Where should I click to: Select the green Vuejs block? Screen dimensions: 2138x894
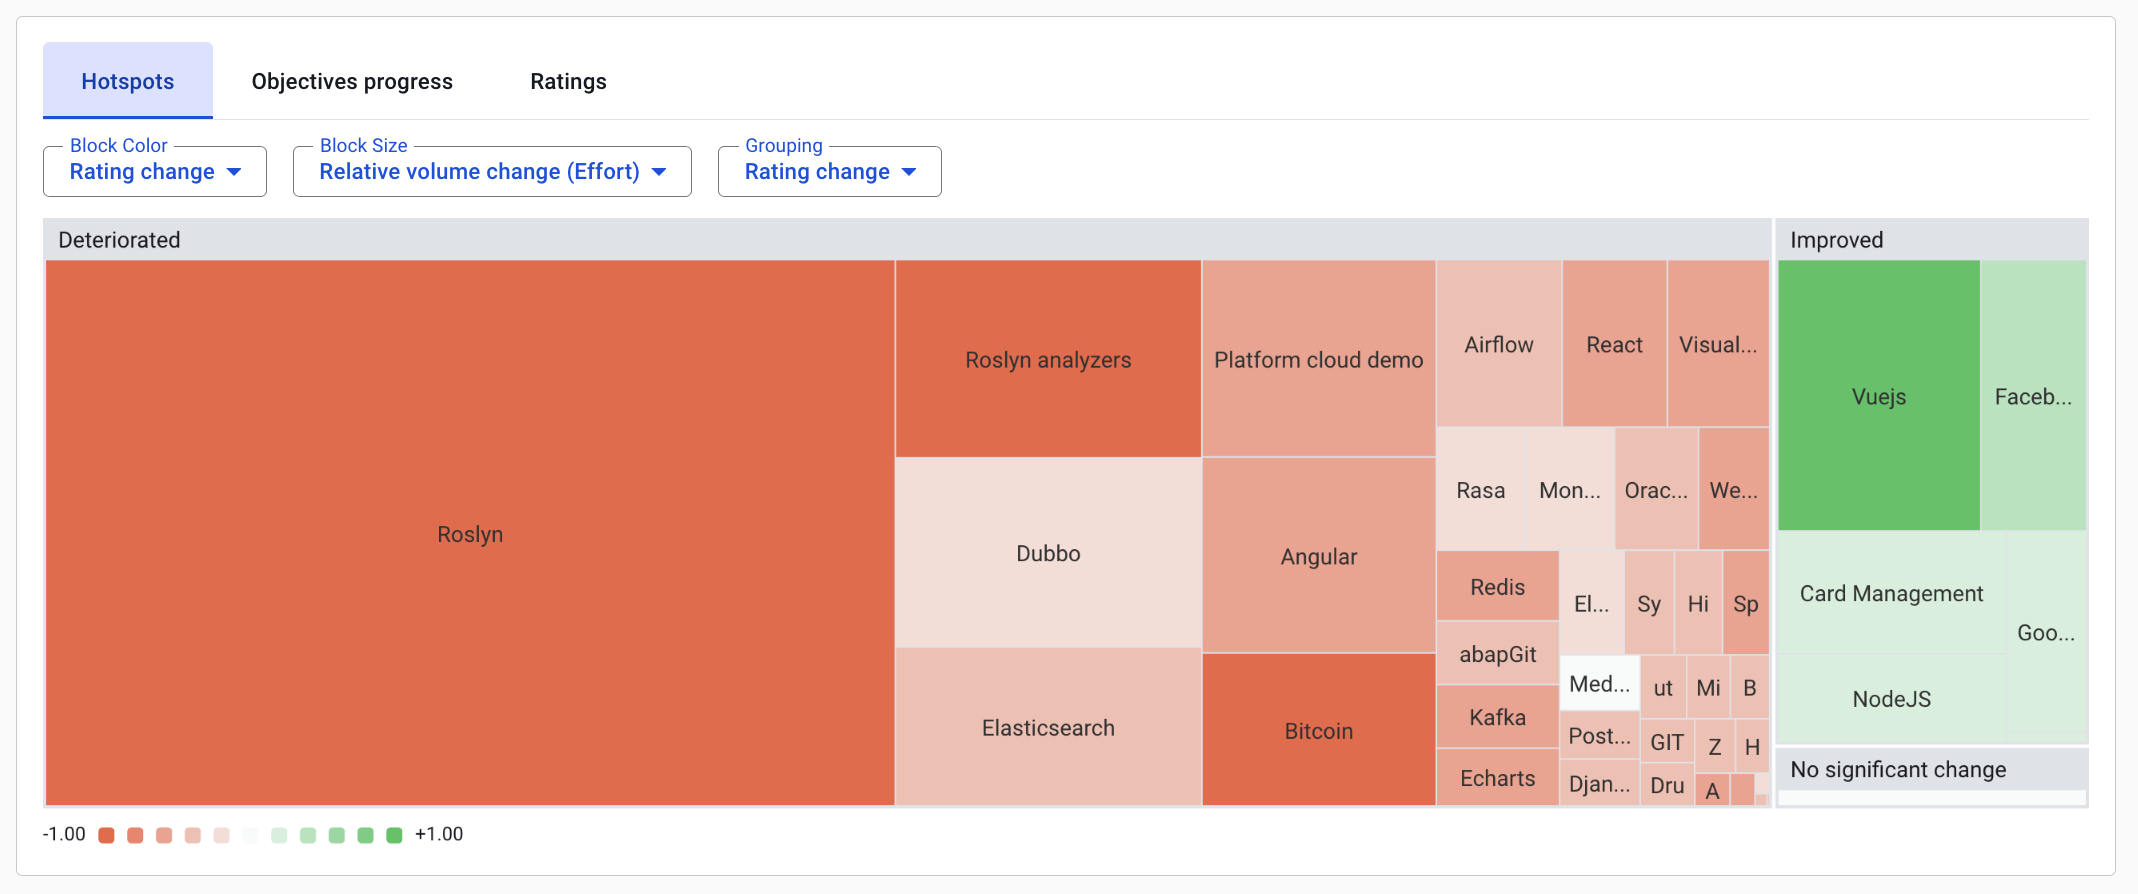1878,396
